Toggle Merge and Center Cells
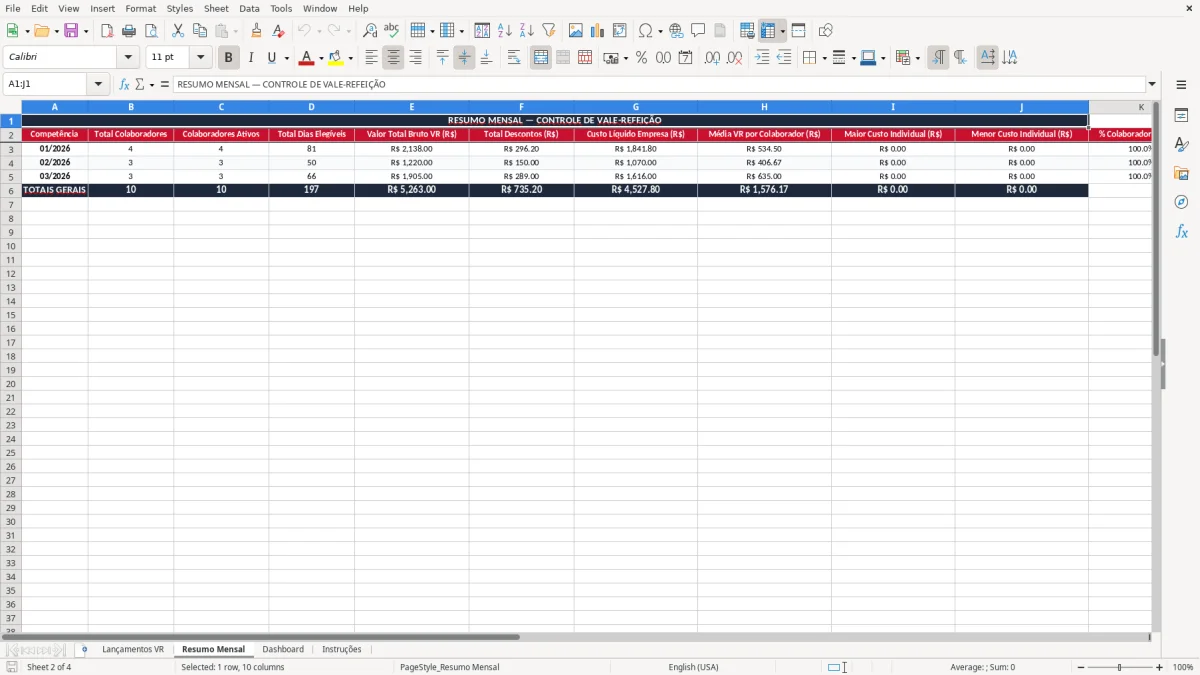Screen dimensions: 1200x675 541,58
